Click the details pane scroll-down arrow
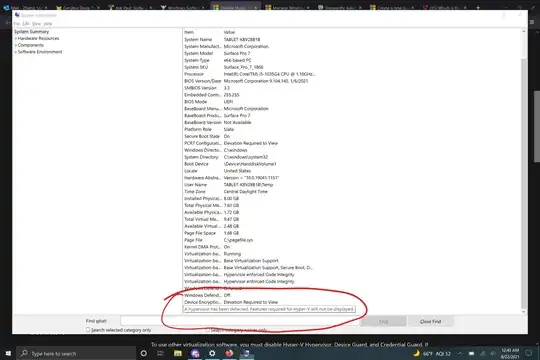Viewport: 540px width, 360px height. click(x=523, y=312)
